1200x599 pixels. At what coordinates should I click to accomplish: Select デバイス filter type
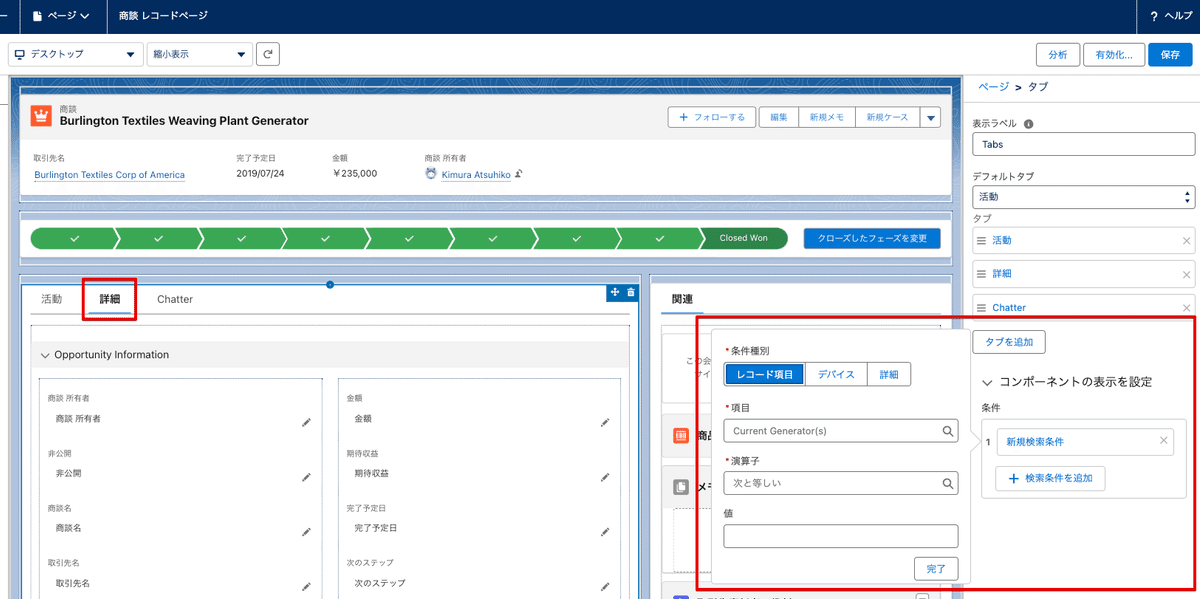point(836,374)
